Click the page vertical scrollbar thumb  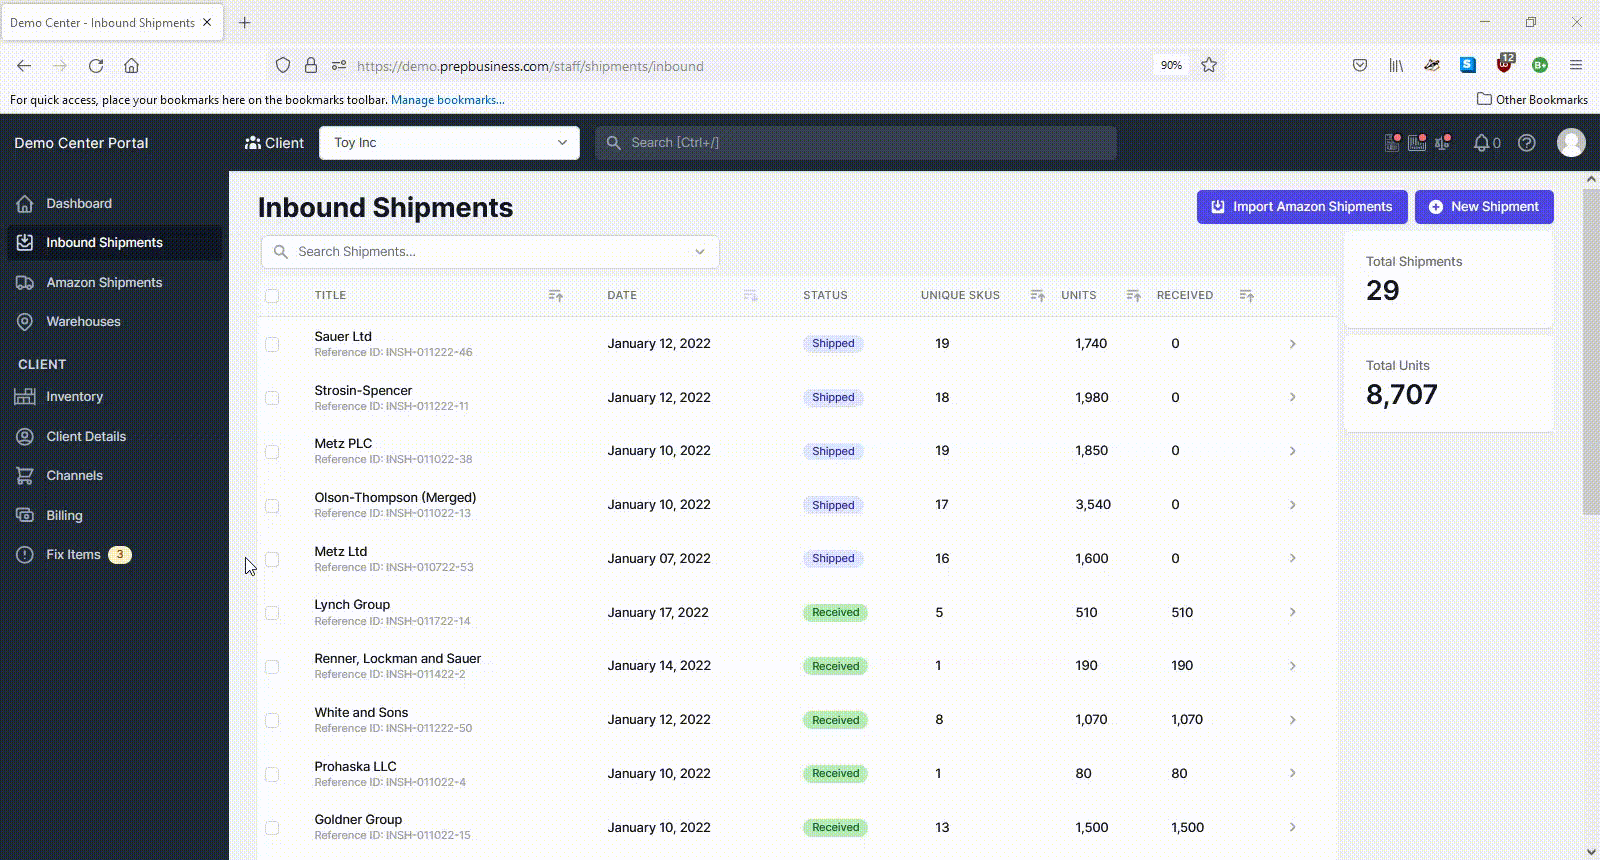1591,350
